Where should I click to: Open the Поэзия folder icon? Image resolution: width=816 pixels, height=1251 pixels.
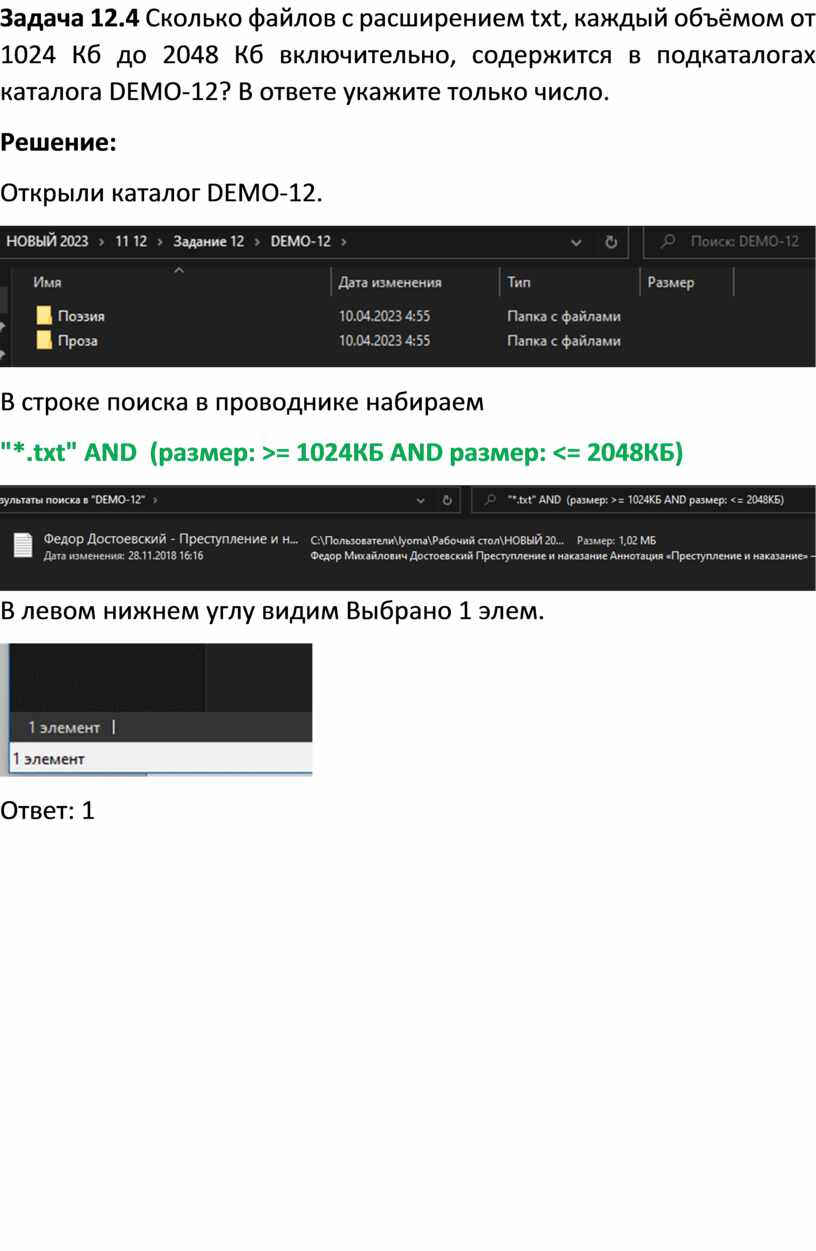[x=44, y=316]
